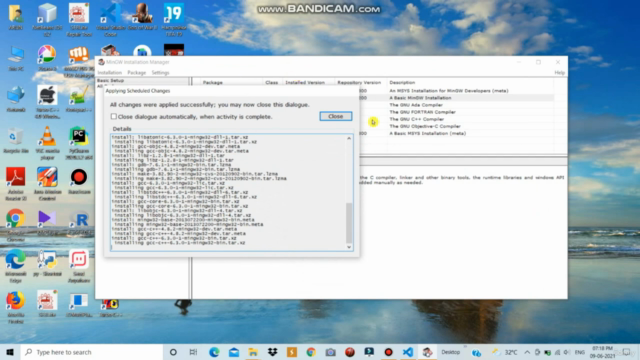
Task: Open the taskbar clock and date
Action: [x=602, y=352]
